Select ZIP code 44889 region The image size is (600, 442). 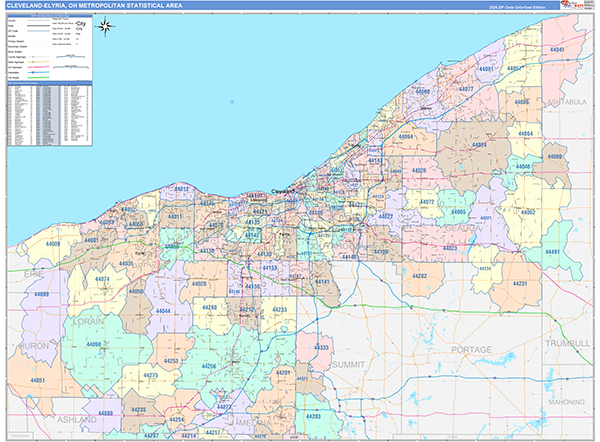(x=41, y=294)
